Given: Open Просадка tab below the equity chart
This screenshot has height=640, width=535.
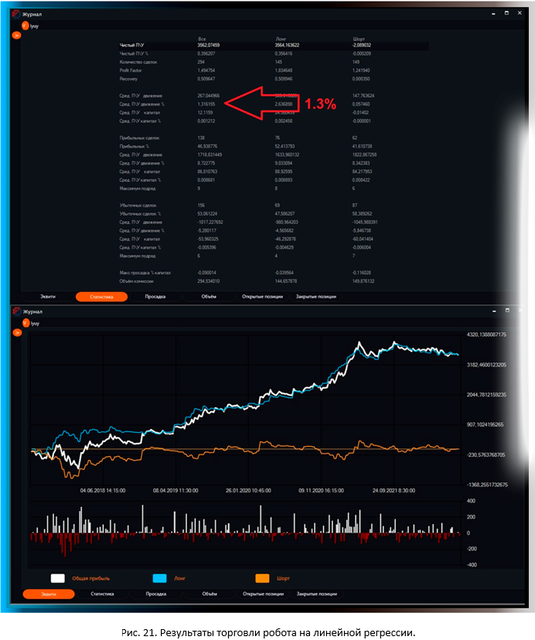Looking at the screenshot, I should [x=156, y=594].
